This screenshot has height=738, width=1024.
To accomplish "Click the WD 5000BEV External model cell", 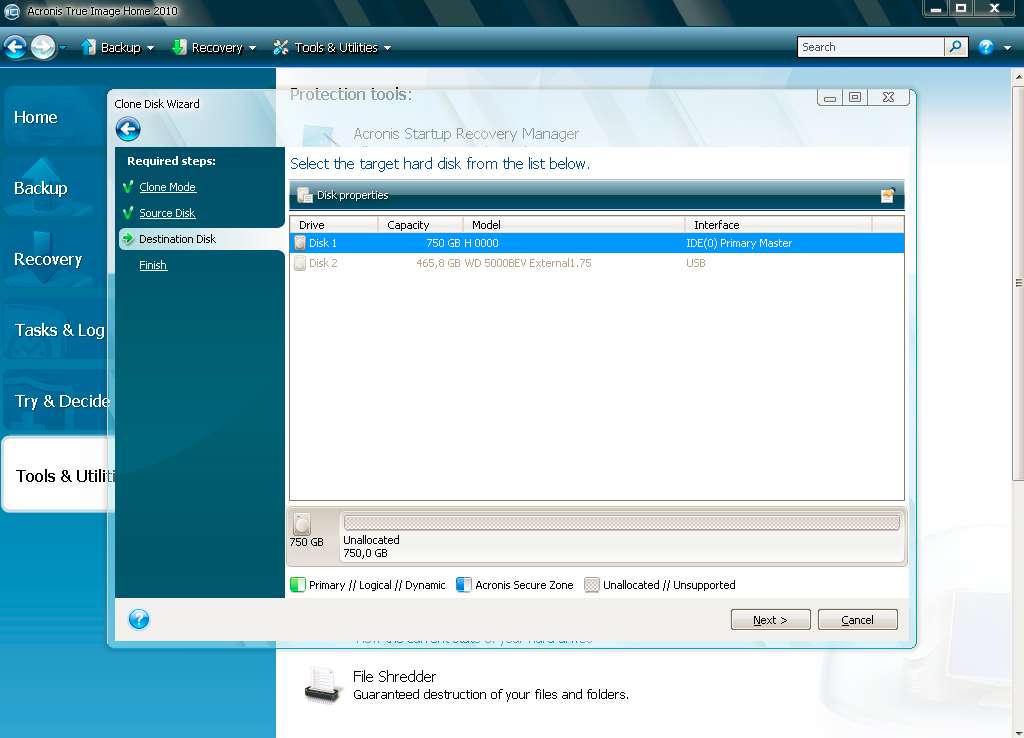I will [528, 263].
